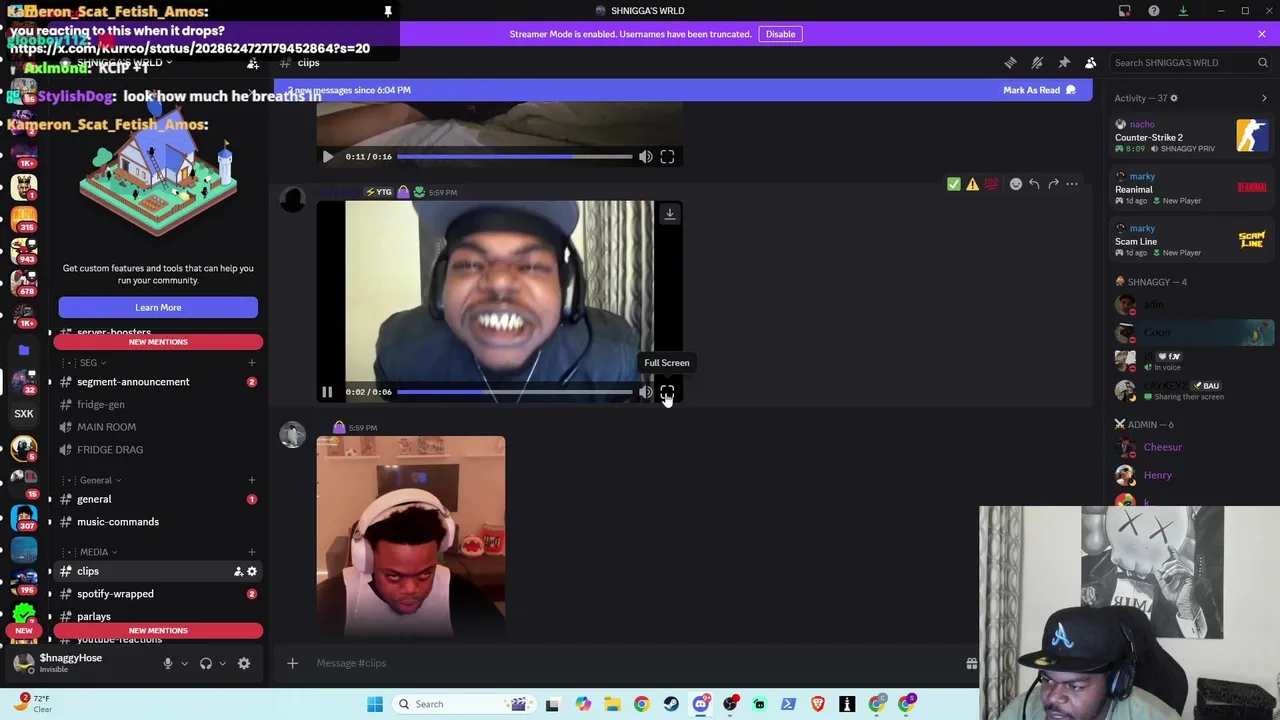Reply to the message

1034,184
